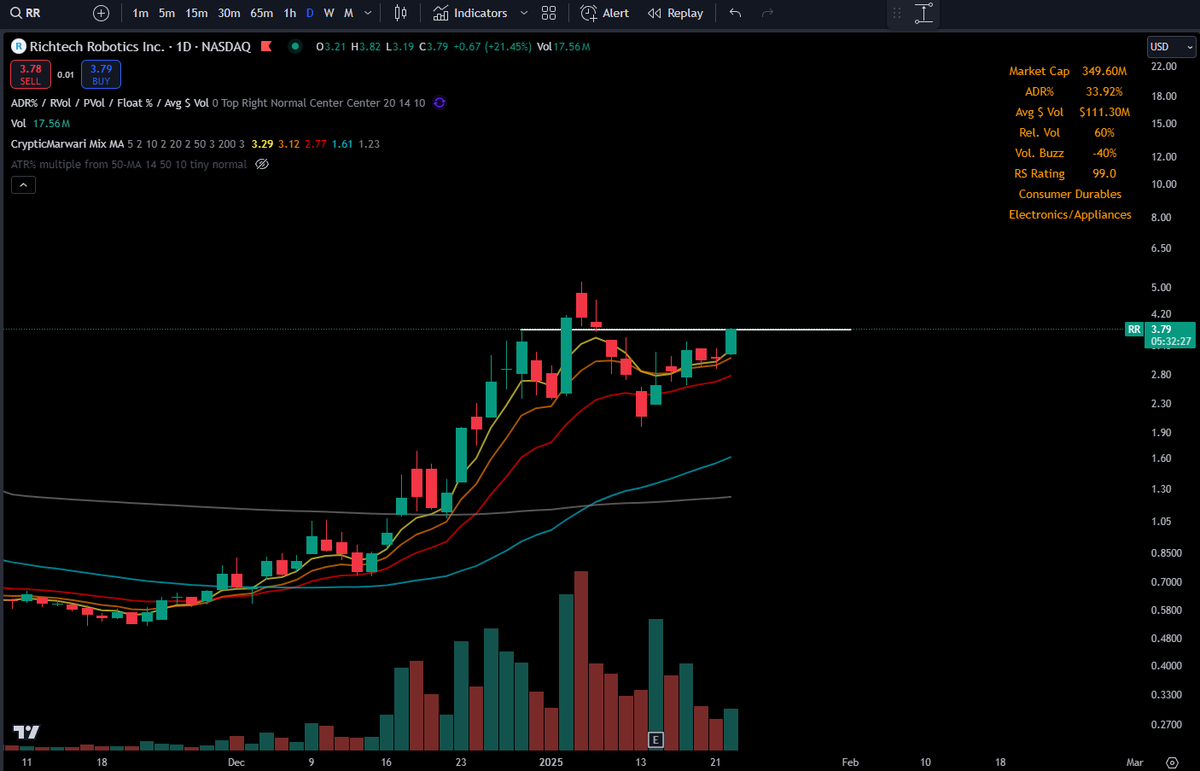Switch to monthly M timeframe
Viewport: 1200px width, 771px height.
(348, 13)
